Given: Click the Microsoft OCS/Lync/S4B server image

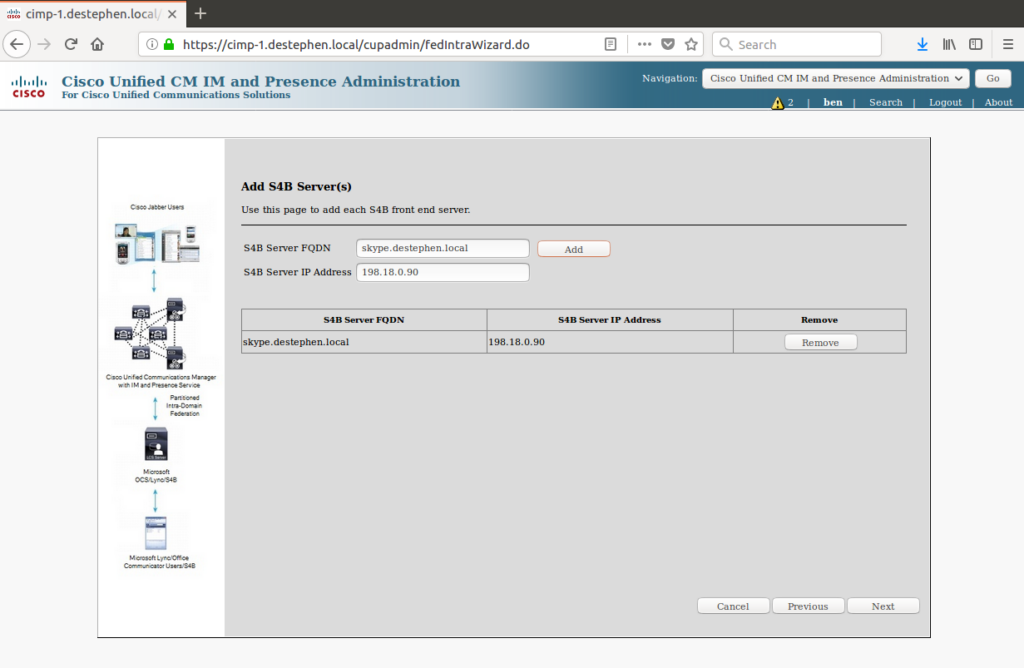Looking at the screenshot, I should tap(156, 444).
